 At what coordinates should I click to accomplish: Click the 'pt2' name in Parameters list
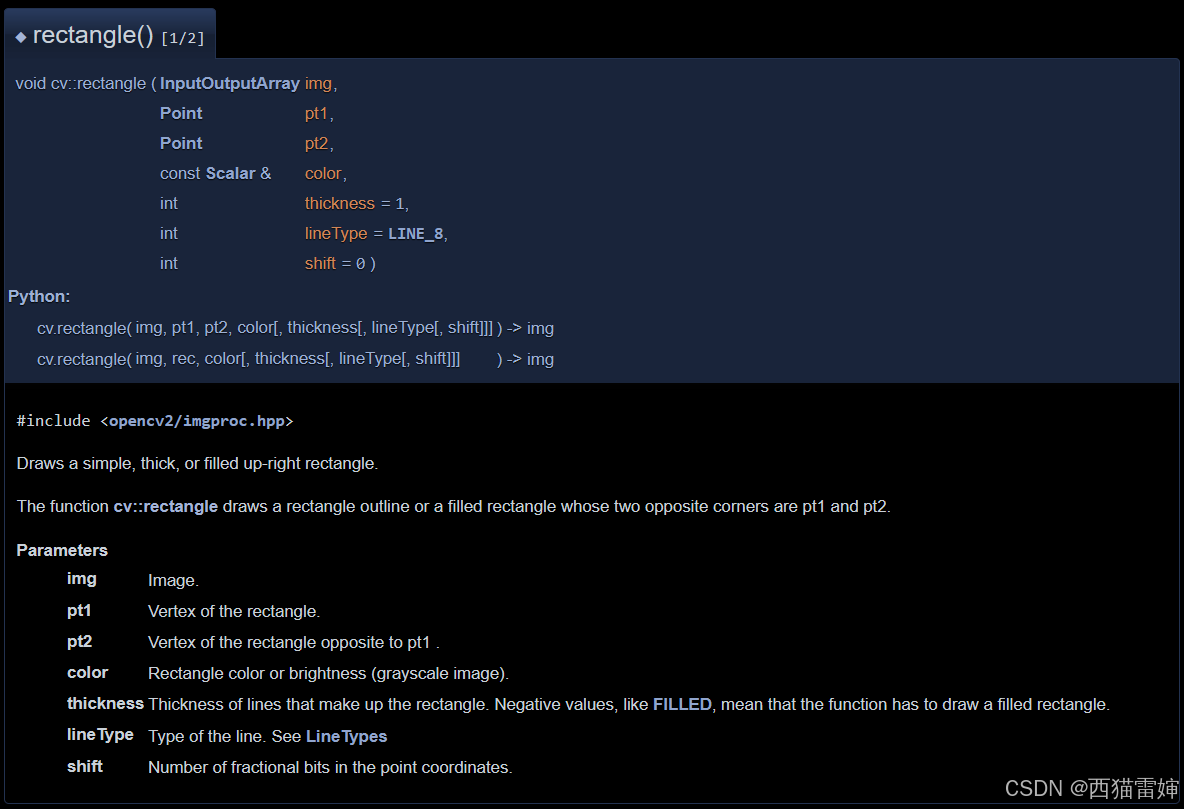(79, 641)
